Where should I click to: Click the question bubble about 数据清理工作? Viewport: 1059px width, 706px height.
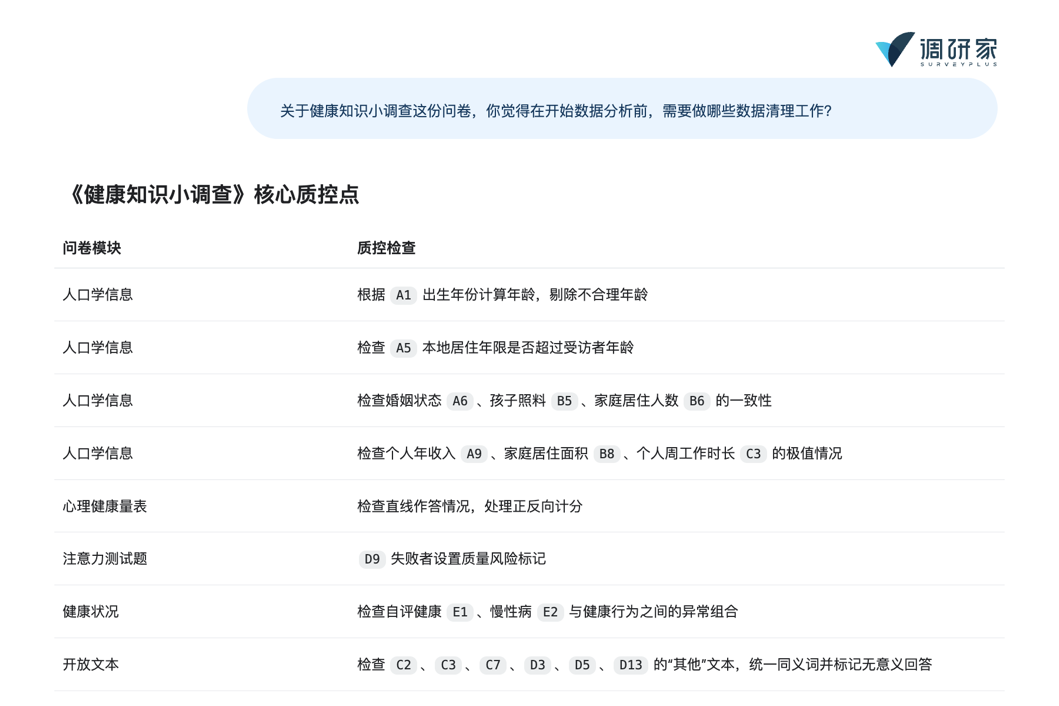622,109
